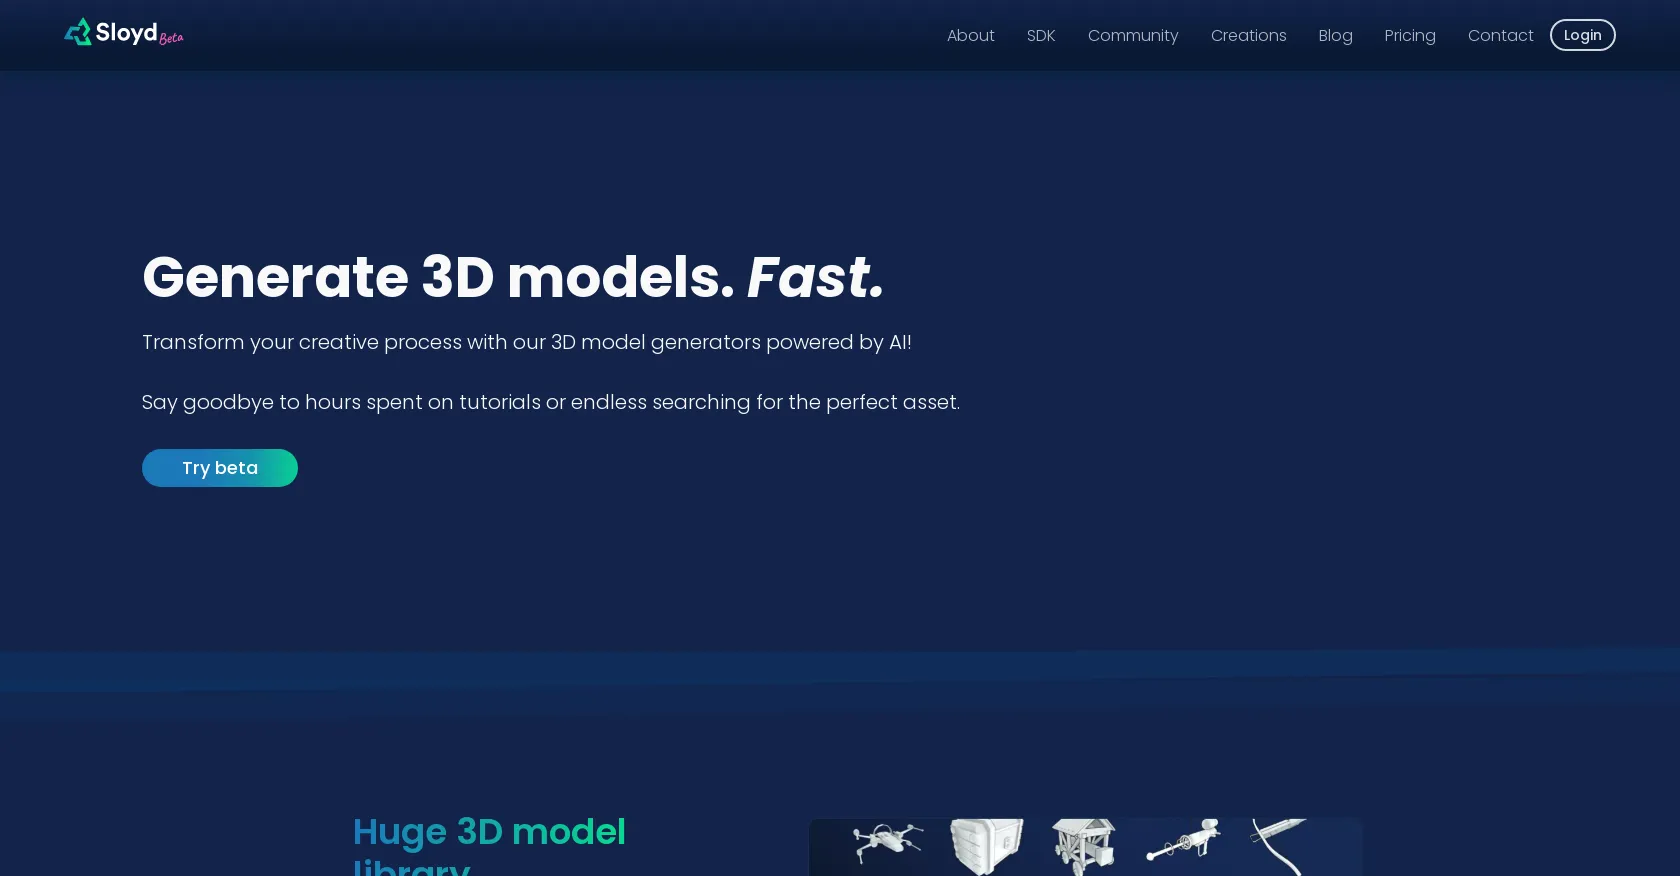This screenshot has height=876, width=1680.
Task: Click the Sloyd triangle logo icon
Action: (78, 33)
